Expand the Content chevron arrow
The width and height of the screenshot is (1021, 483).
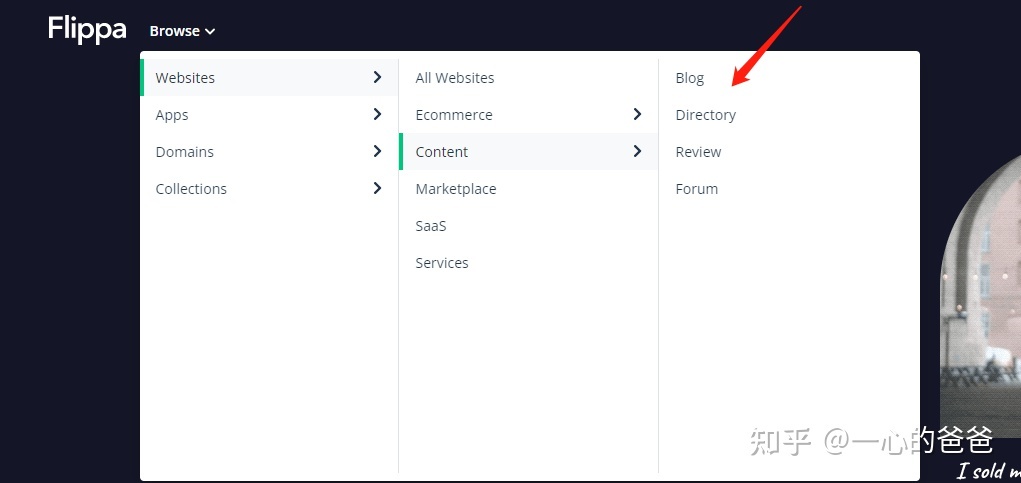pos(637,152)
